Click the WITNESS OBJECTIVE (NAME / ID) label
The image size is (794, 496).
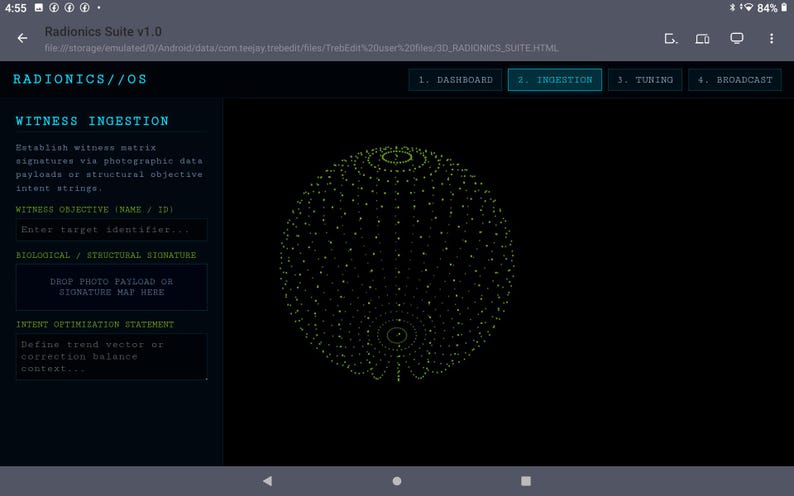coord(94,210)
